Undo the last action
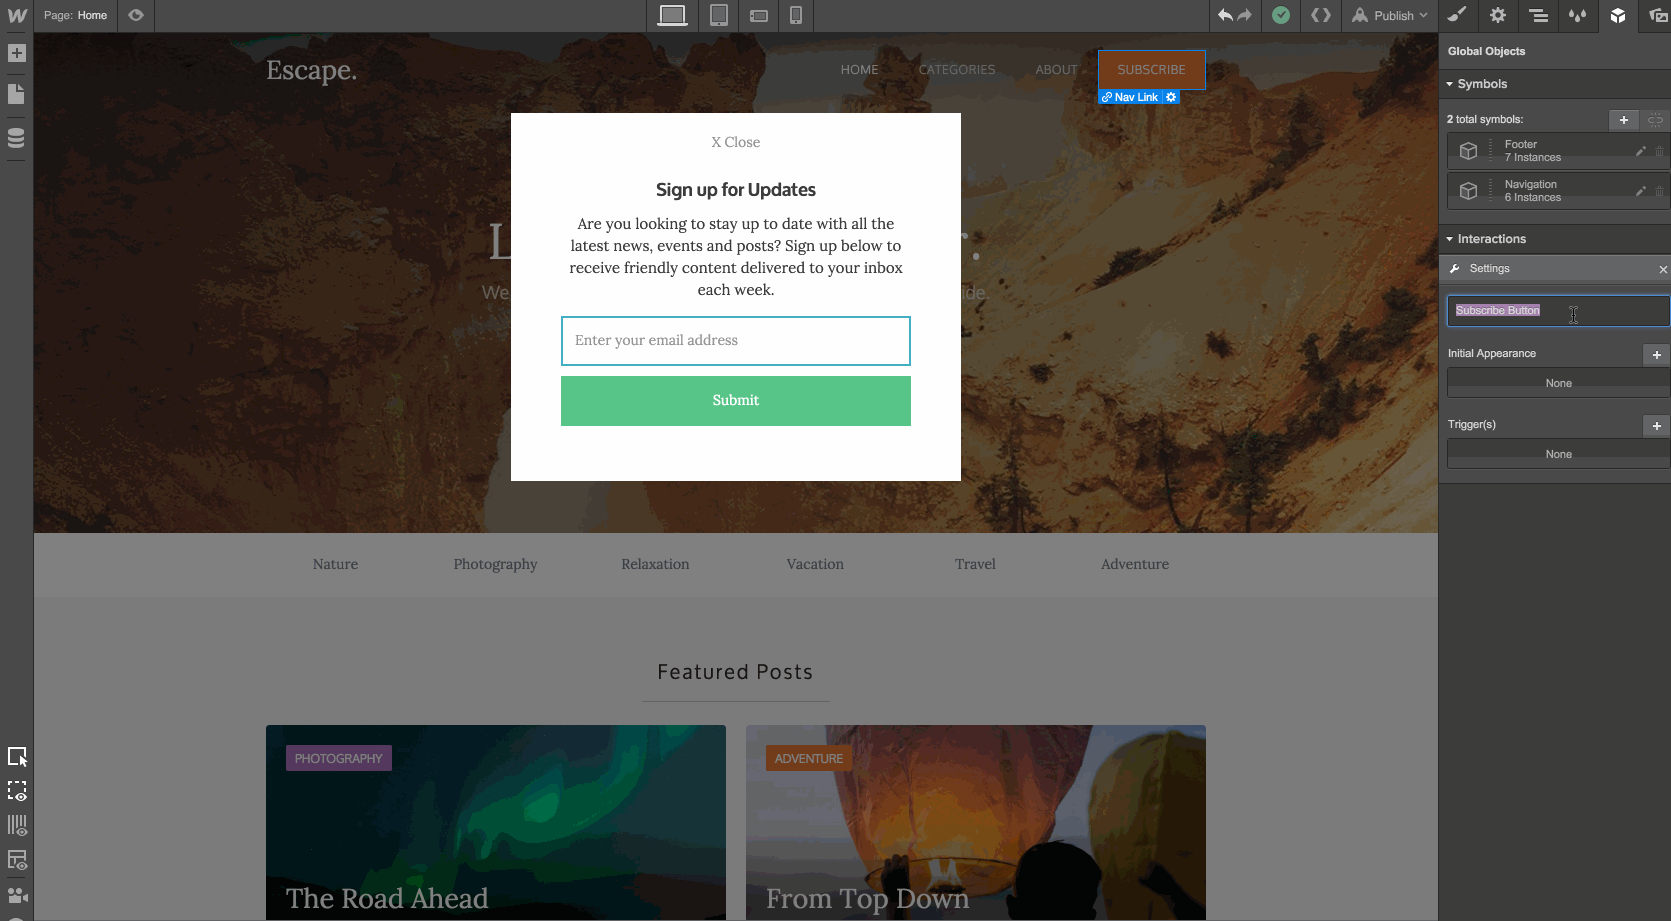This screenshot has height=921, width=1671. pyautogui.click(x=1225, y=15)
